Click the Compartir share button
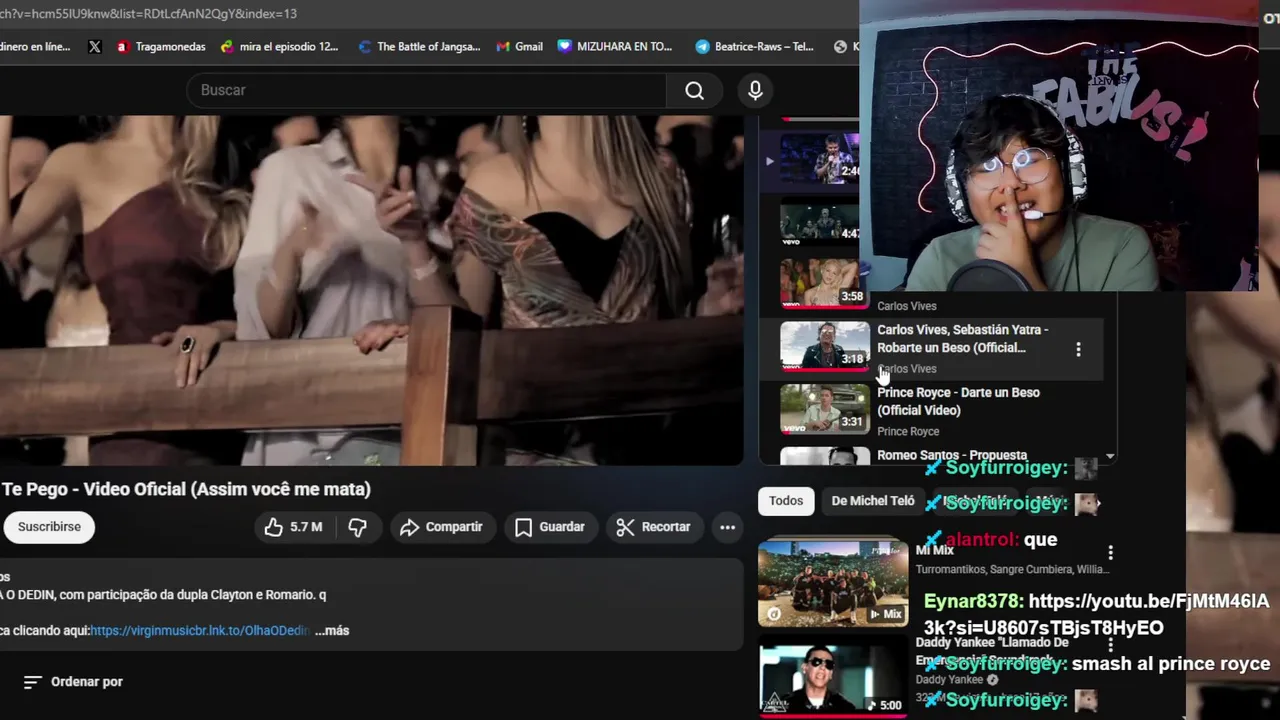1280x720 pixels. coord(440,527)
